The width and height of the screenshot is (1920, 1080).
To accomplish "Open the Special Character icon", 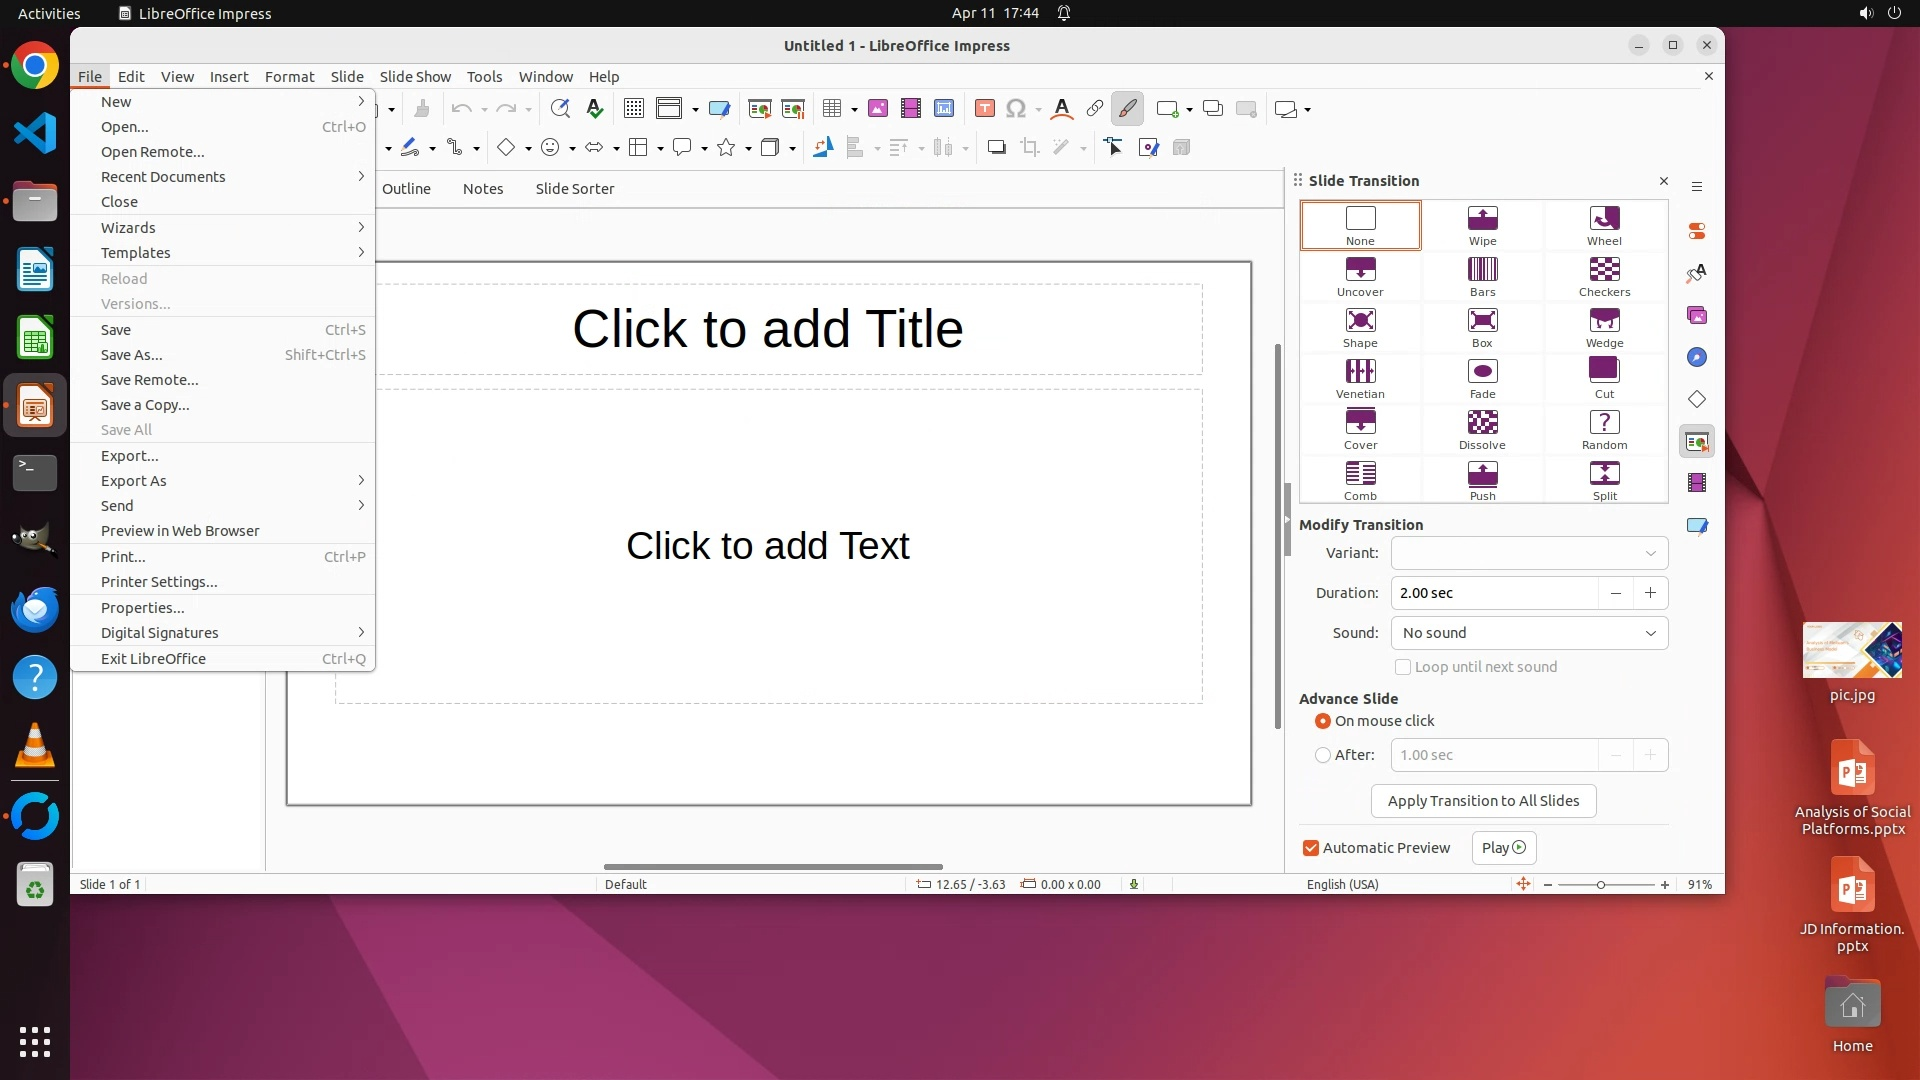I will 1016,109.
